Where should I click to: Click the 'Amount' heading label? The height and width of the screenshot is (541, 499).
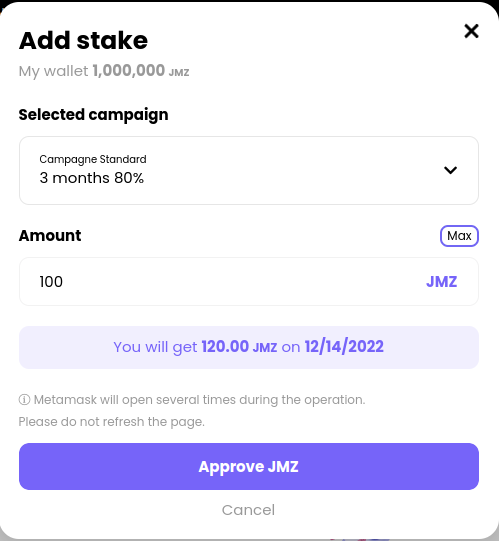[x=50, y=236]
